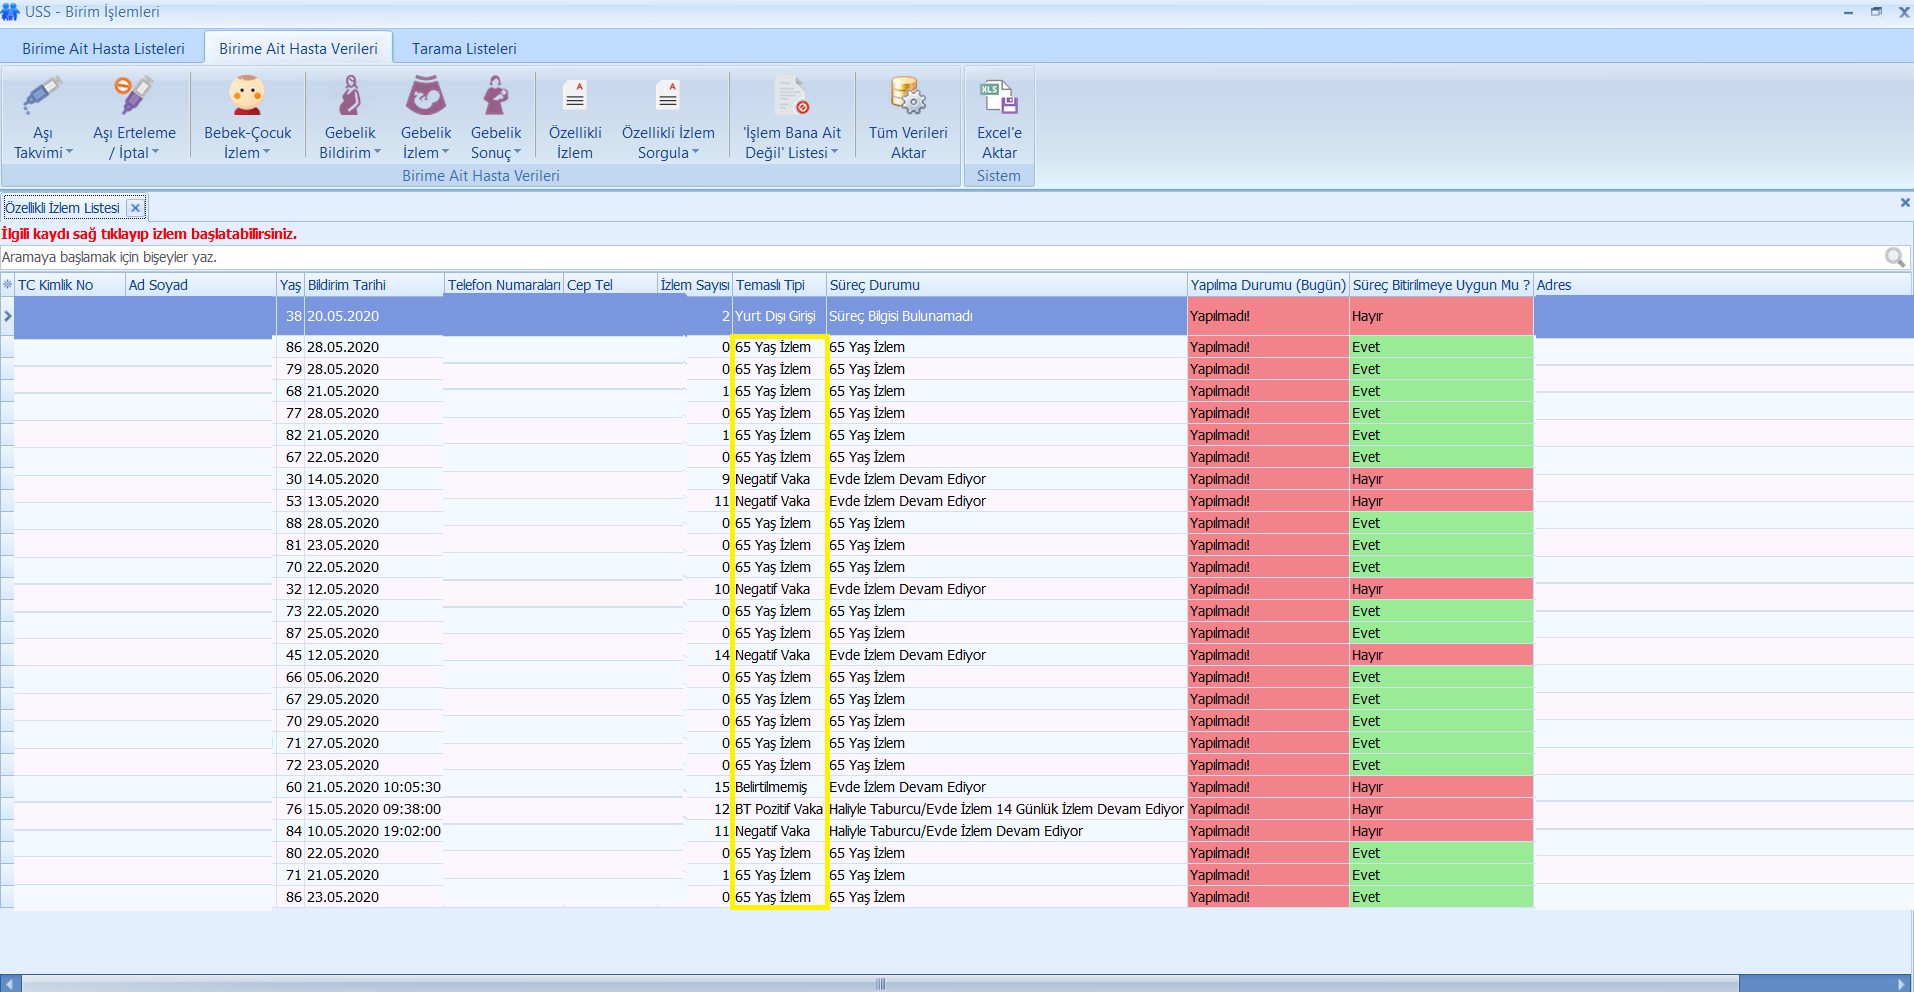The height and width of the screenshot is (992, 1914).
Task: Export the list with Excel'e Aktar icon
Action: [x=999, y=97]
